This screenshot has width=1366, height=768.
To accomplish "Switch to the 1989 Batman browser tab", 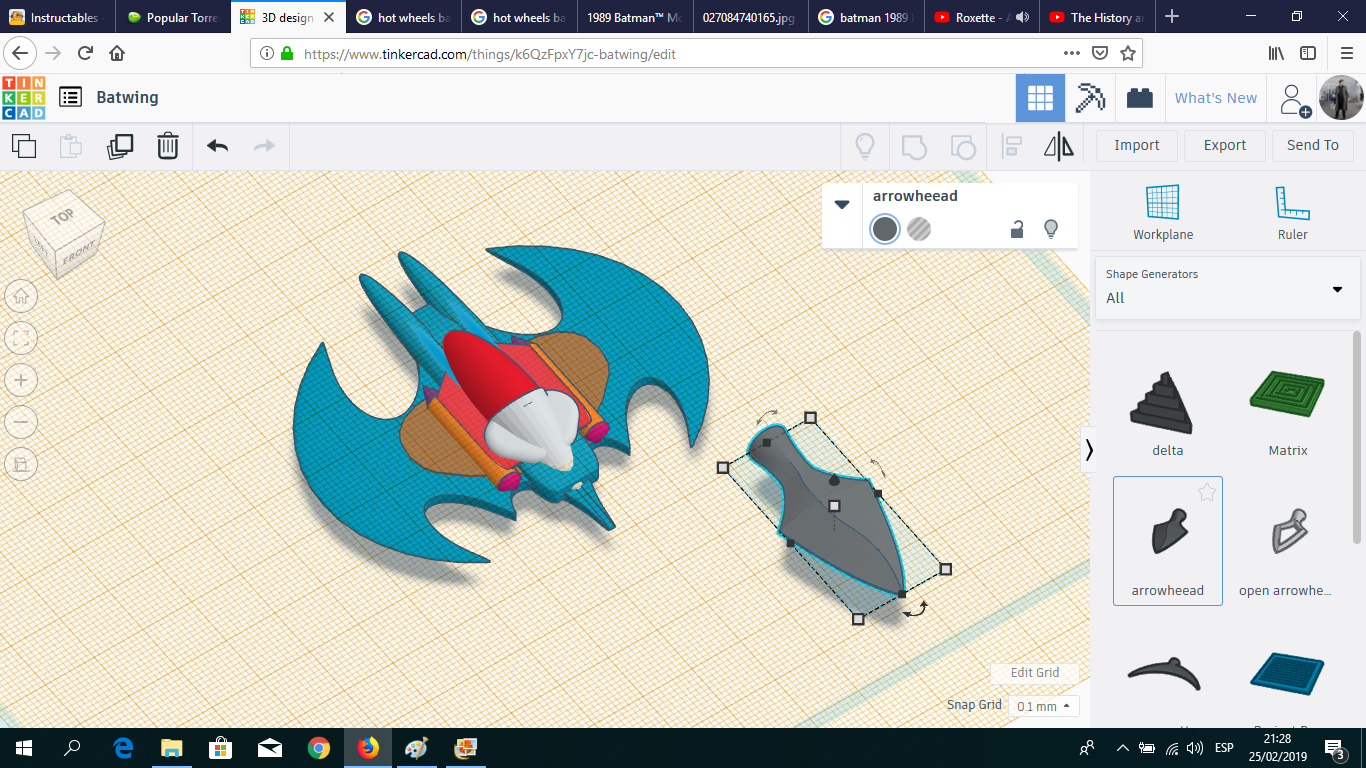I will [633, 17].
